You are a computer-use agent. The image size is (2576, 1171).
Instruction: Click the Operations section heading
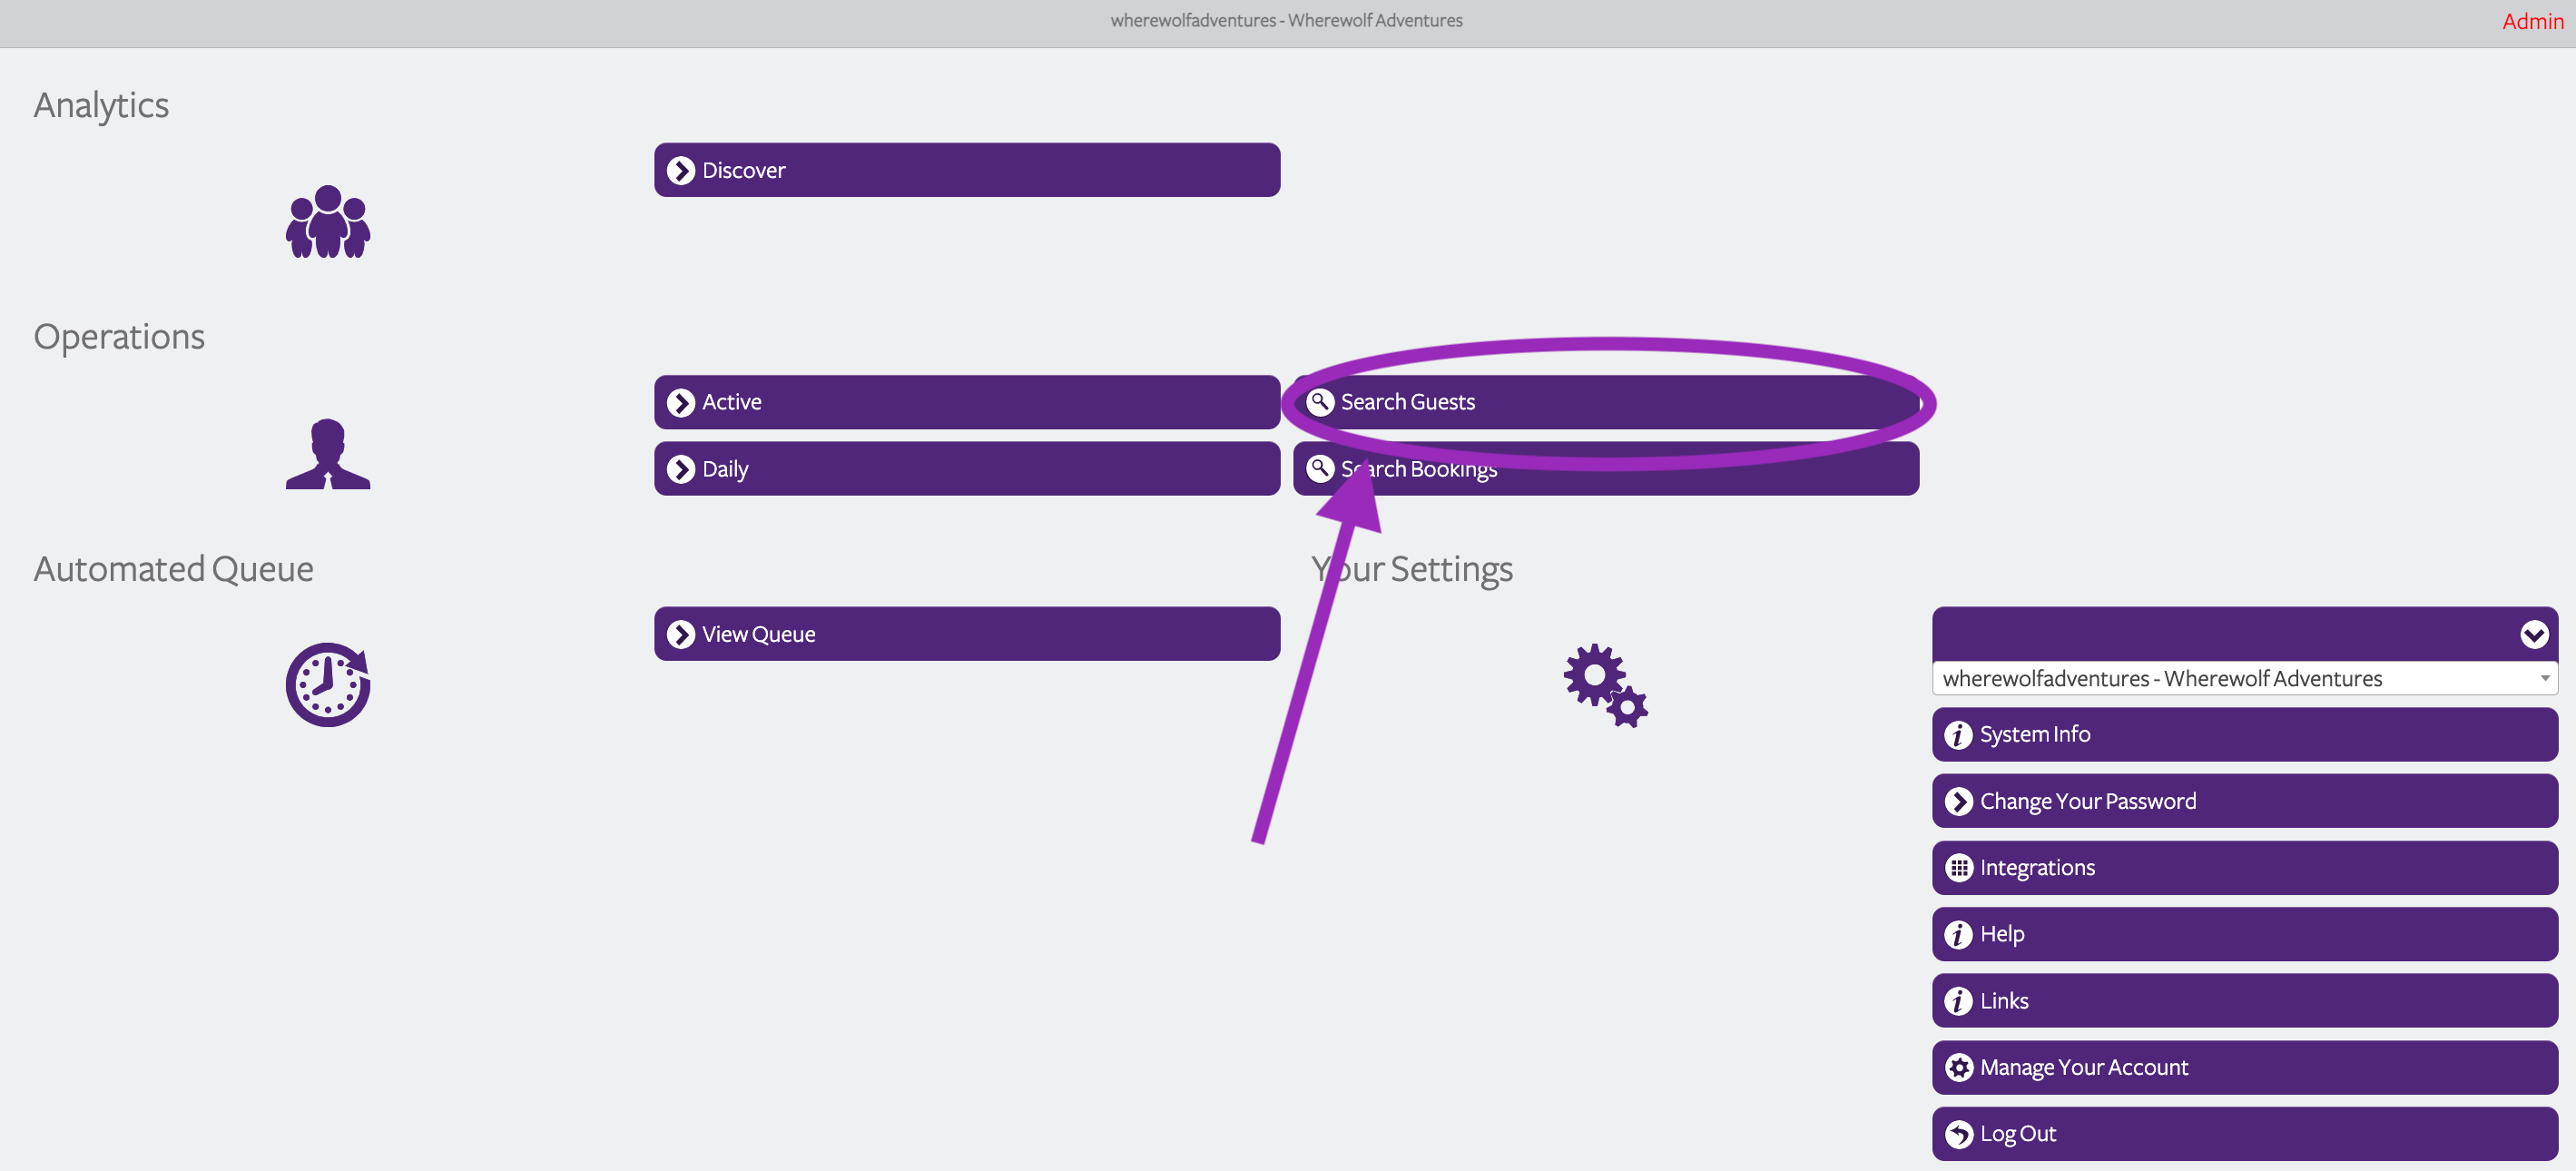[x=119, y=337]
